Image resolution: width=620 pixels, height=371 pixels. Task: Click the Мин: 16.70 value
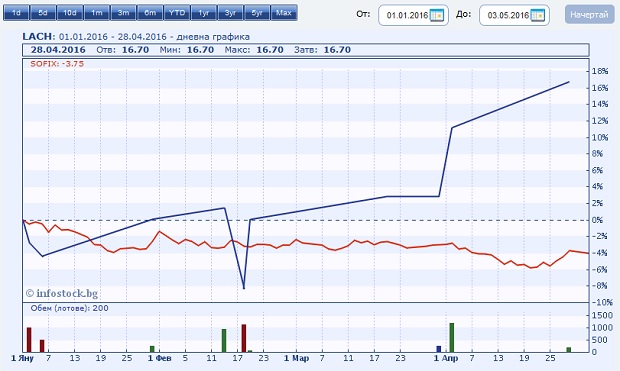click(x=187, y=50)
